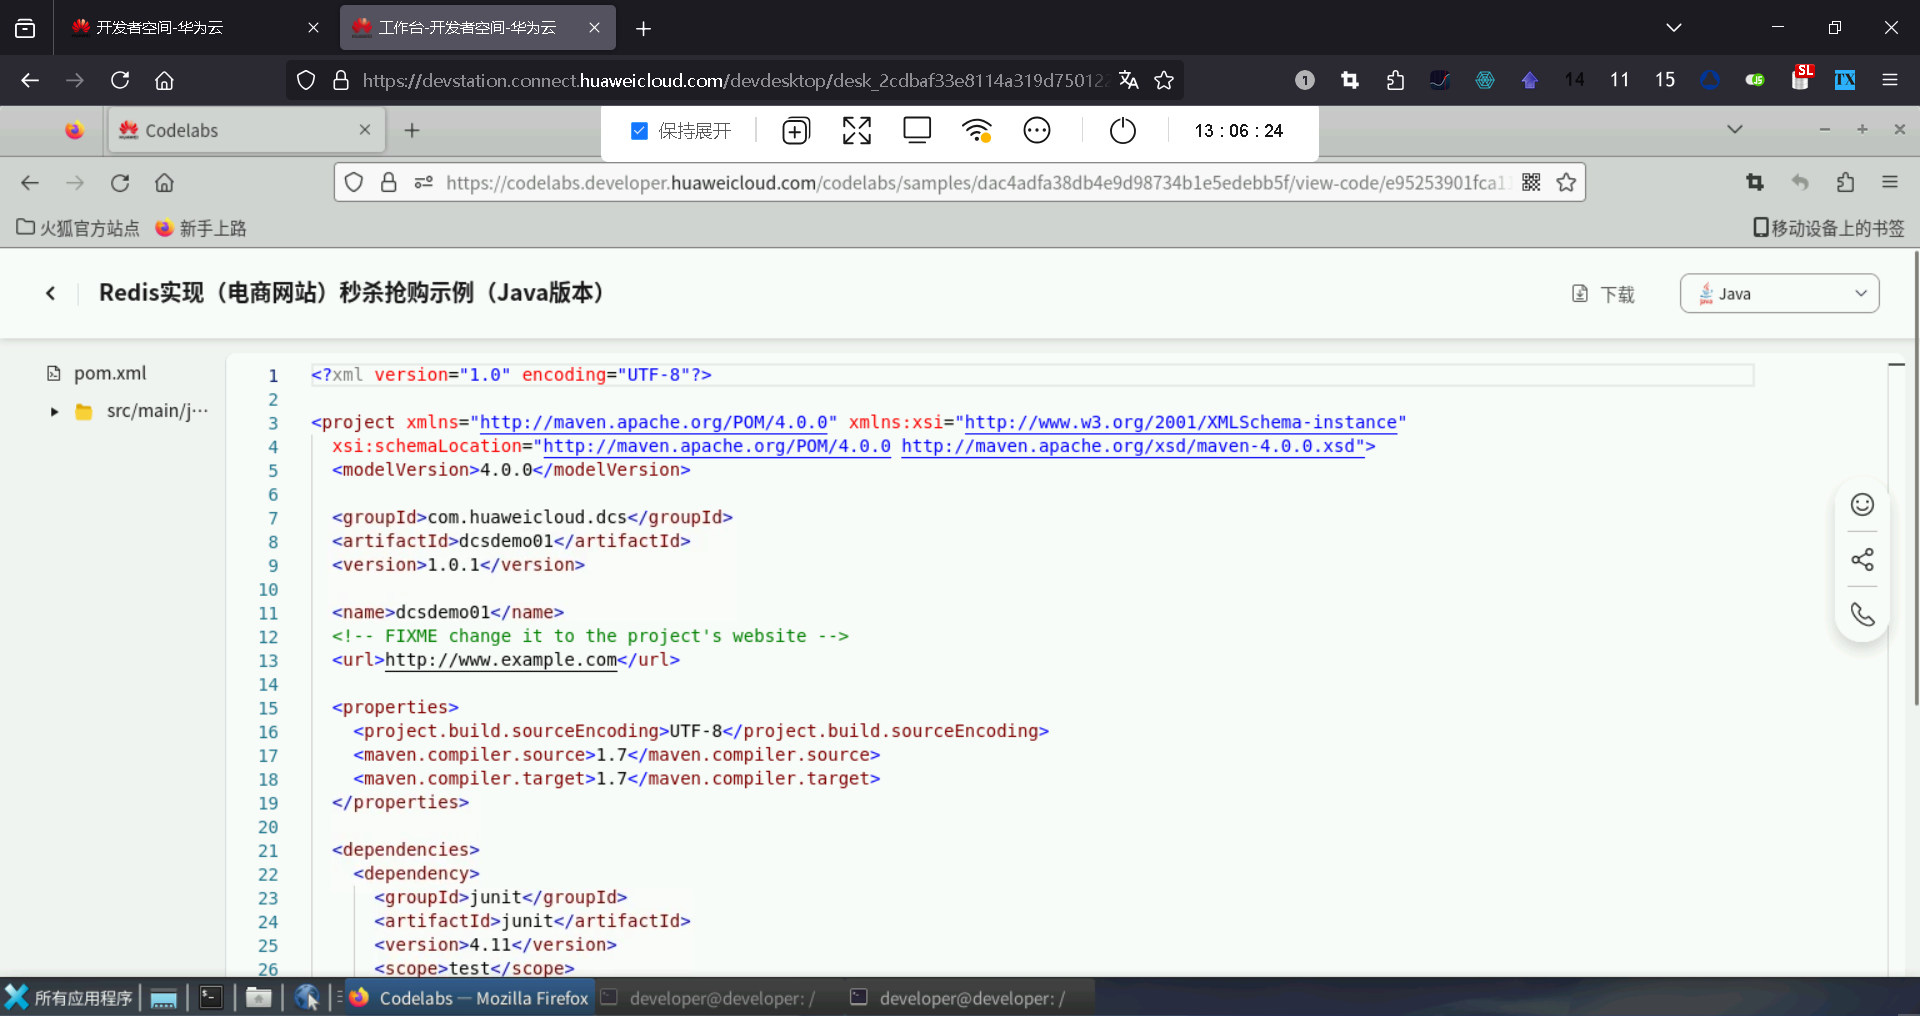The image size is (1920, 1020).
Task: Open the Java language dropdown
Action: click(x=1779, y=294)
